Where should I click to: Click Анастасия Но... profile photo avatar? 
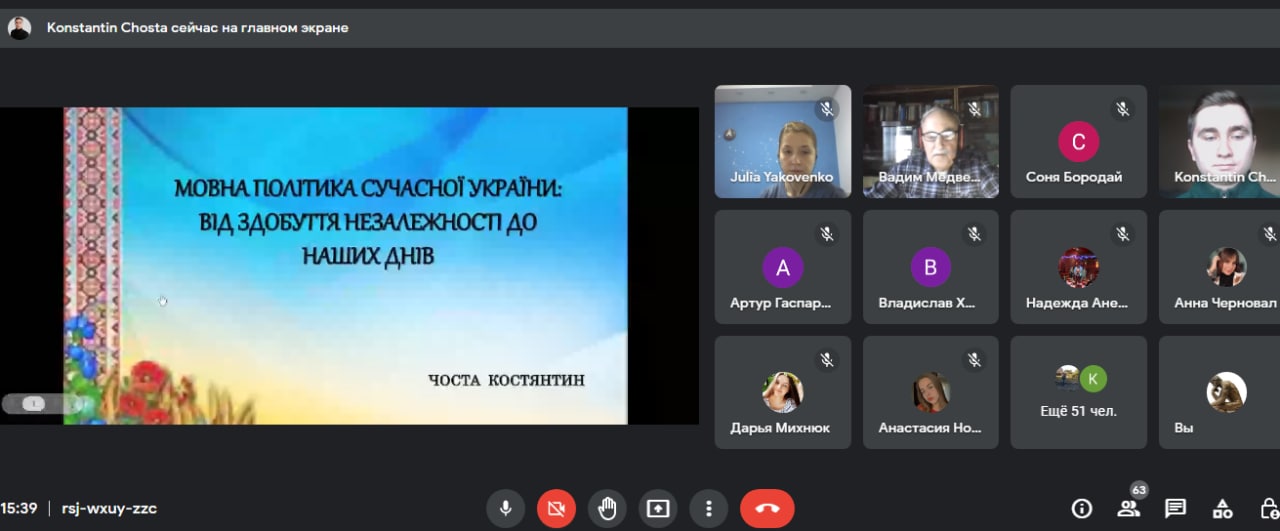(x=931, y=392)
